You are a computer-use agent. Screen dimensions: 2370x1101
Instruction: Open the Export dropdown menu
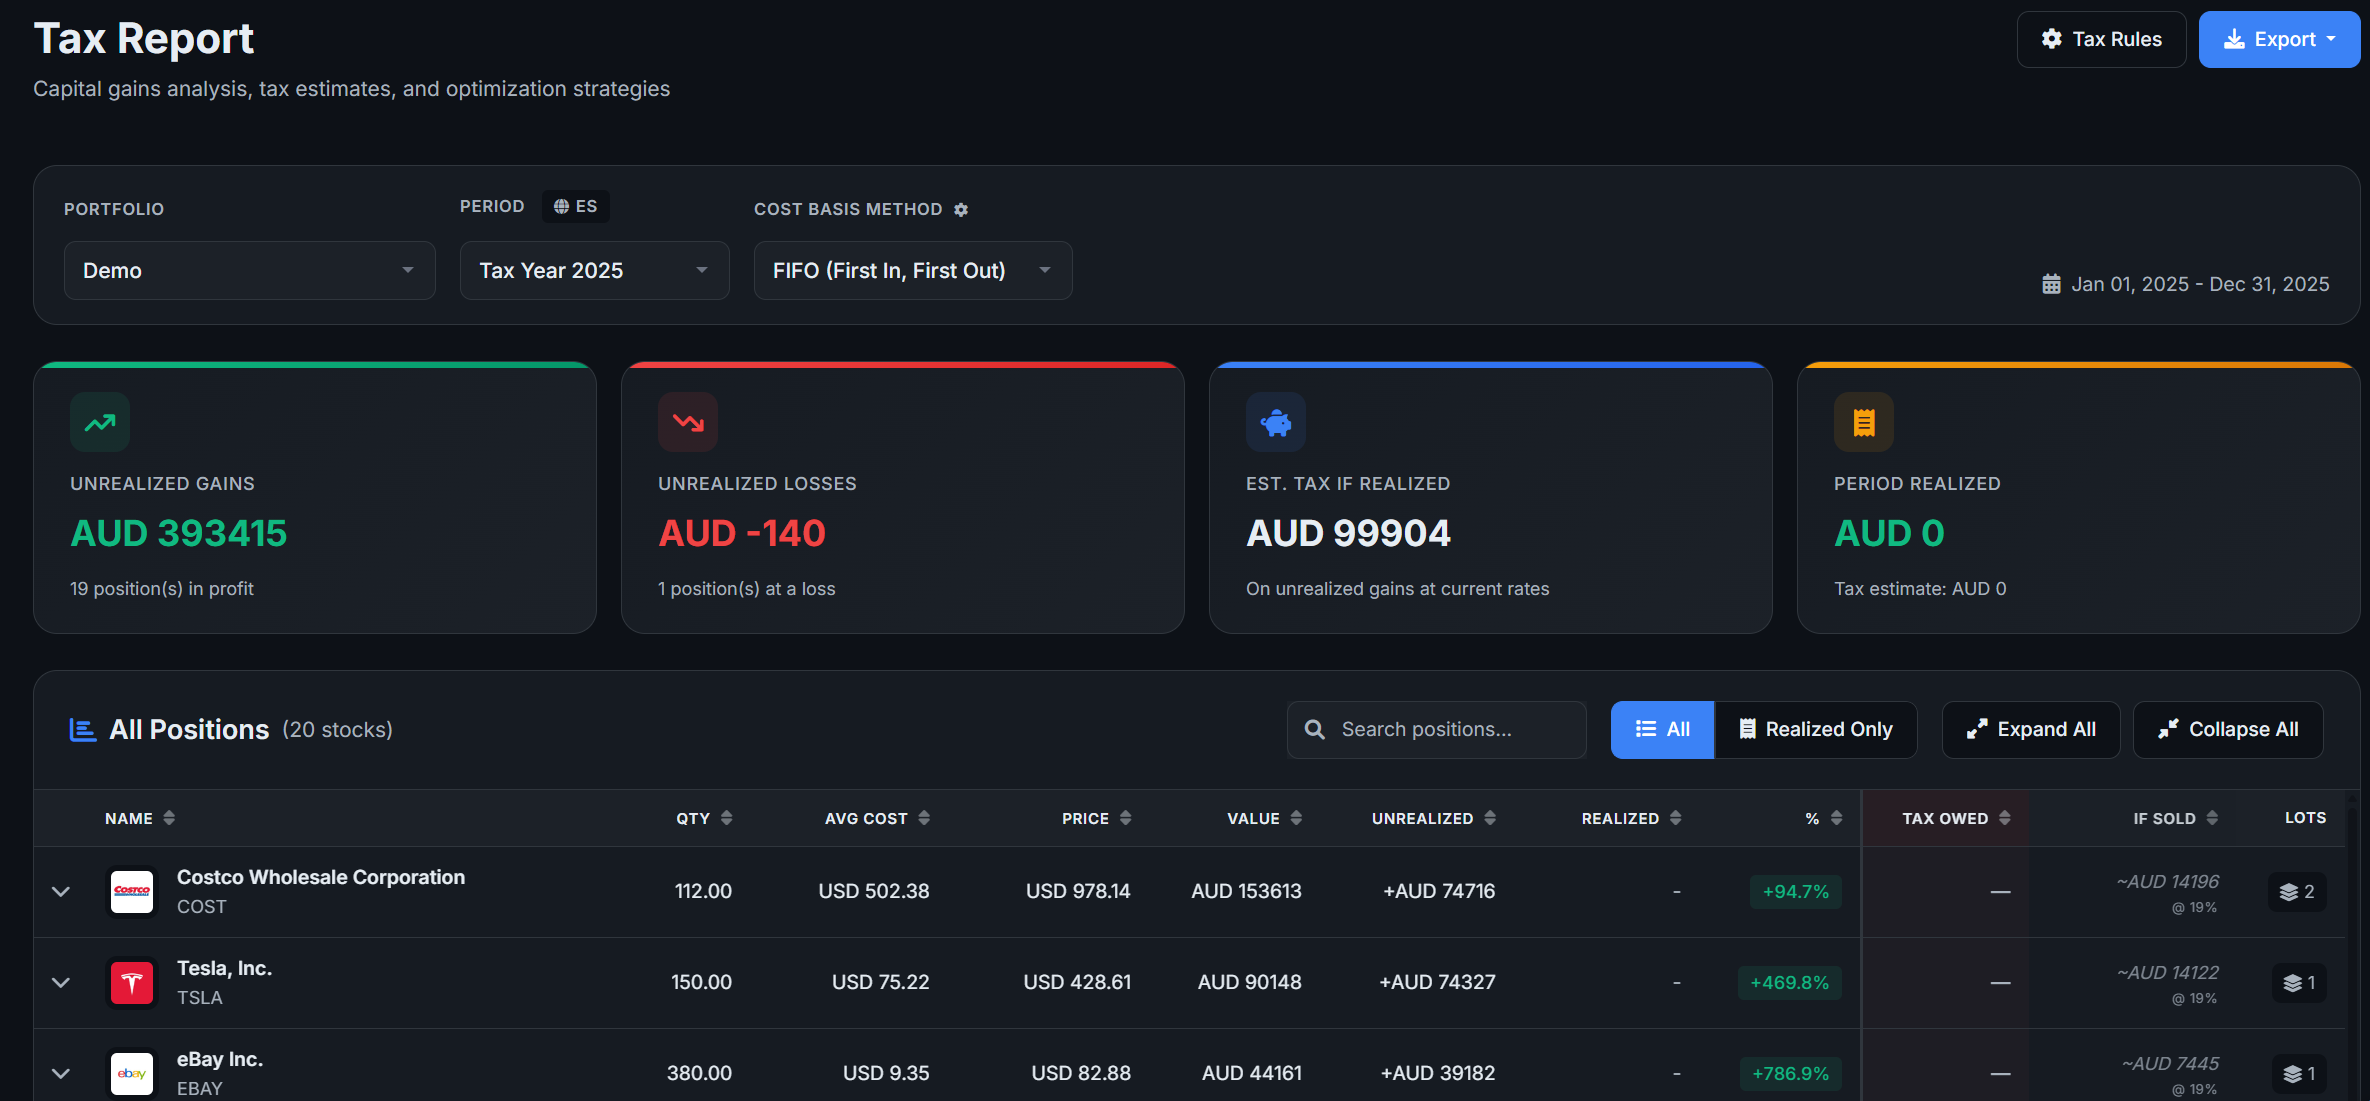tap(2279, 40)
